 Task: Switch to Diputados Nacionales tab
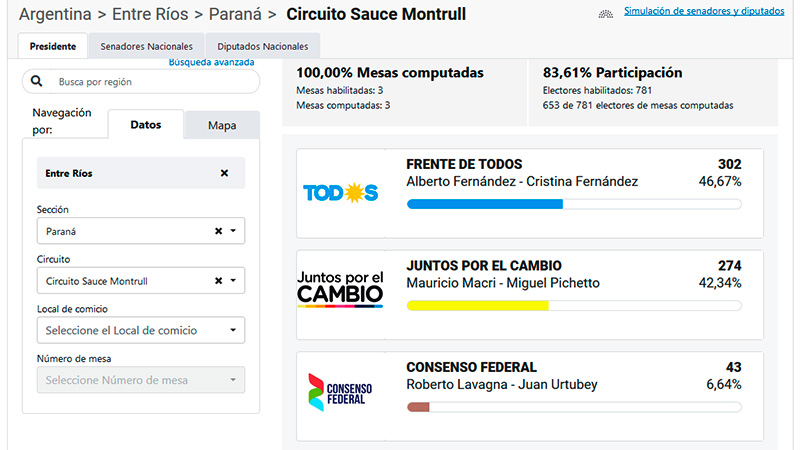(x=263, y=46)
